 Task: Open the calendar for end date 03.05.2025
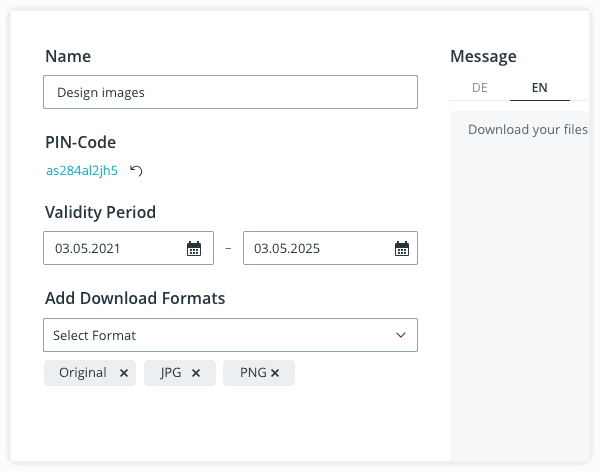402,248
